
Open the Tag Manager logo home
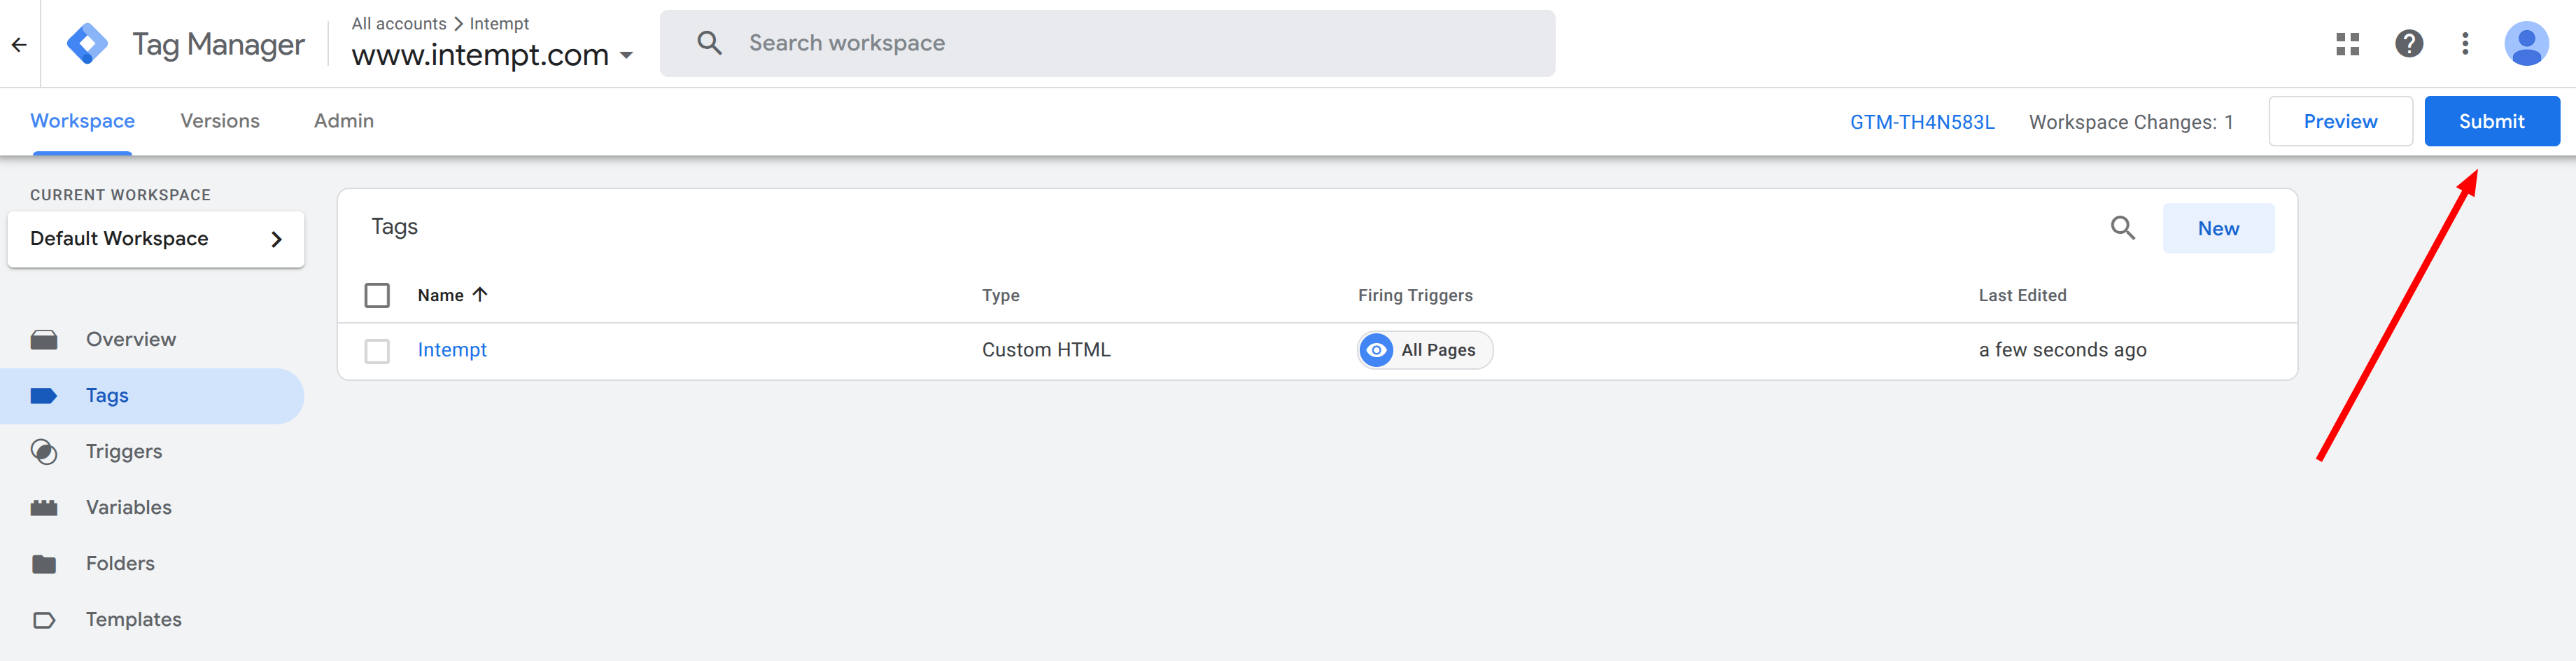coord(88,44)
